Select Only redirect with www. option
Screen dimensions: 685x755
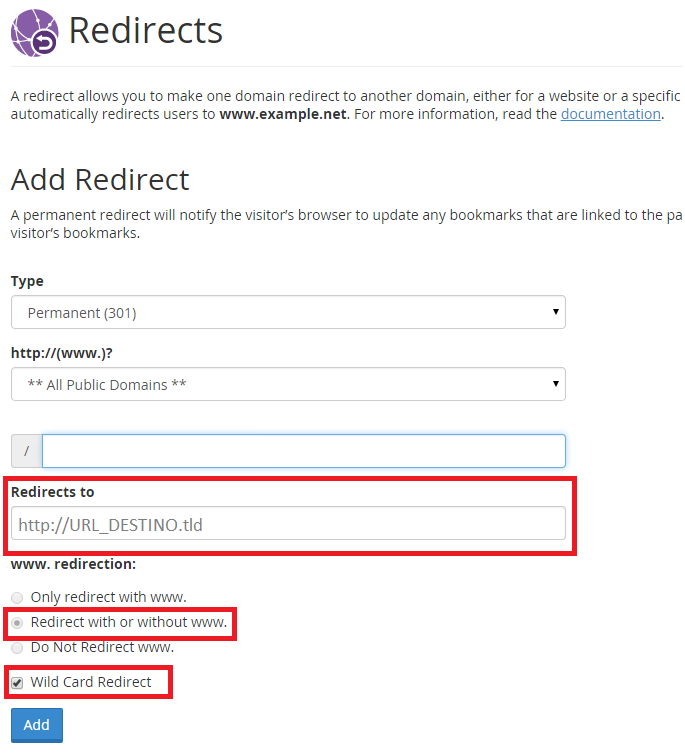(17, 597)
